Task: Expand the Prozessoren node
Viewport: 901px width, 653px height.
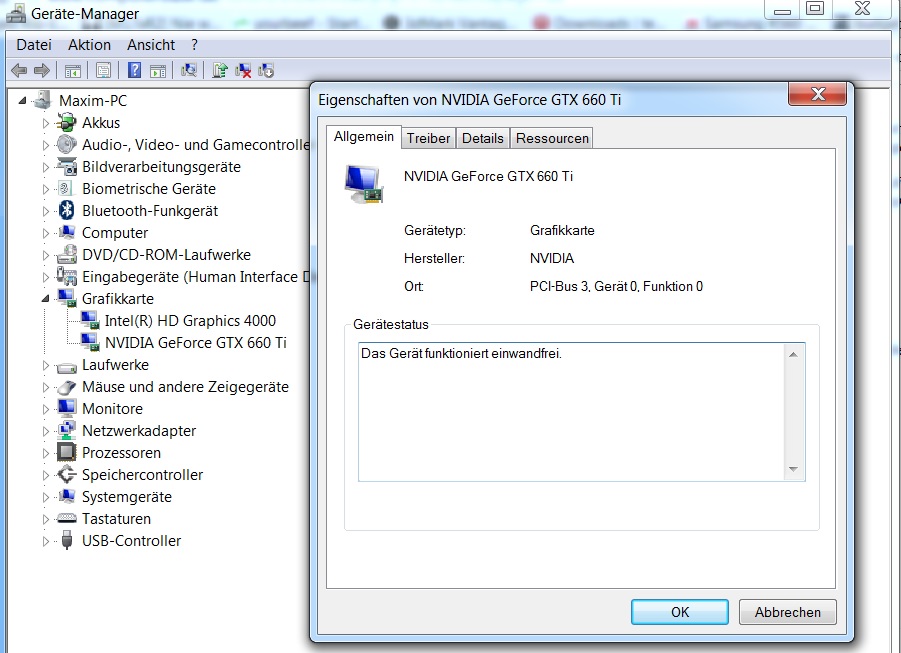Action: point(45,453)
